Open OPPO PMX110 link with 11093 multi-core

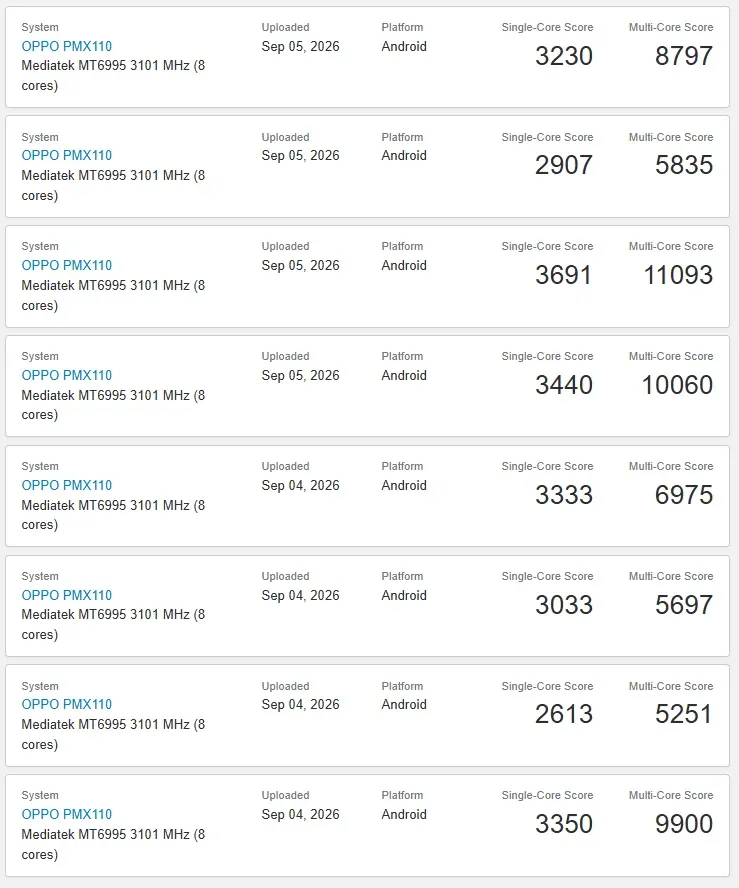coord(67,265)
